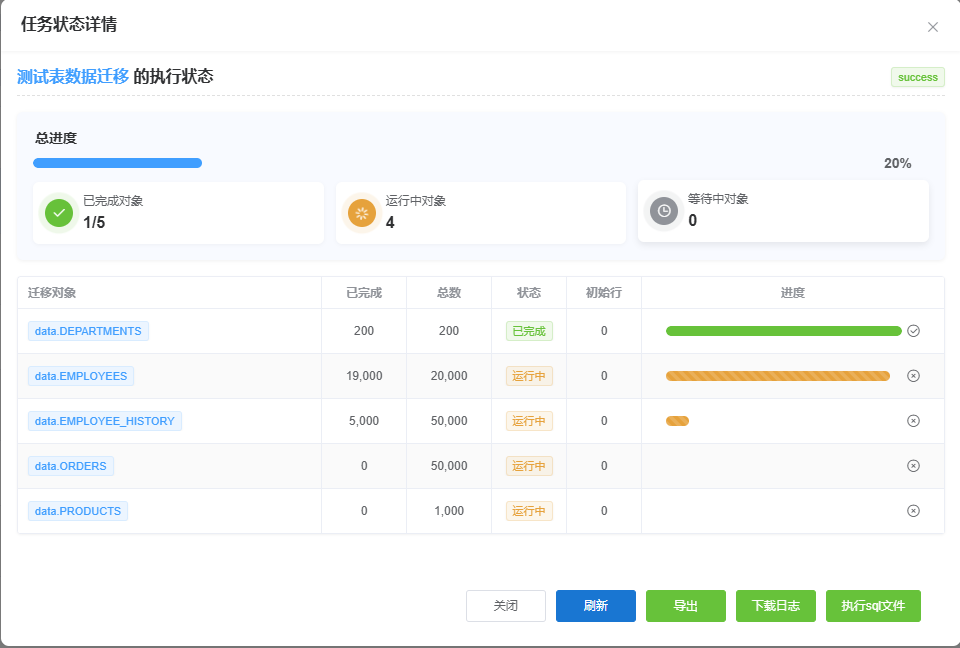This screenshot has height=648, width=960.
Task: Click the orange running objects spinner icon
Action: click(362, 213)
